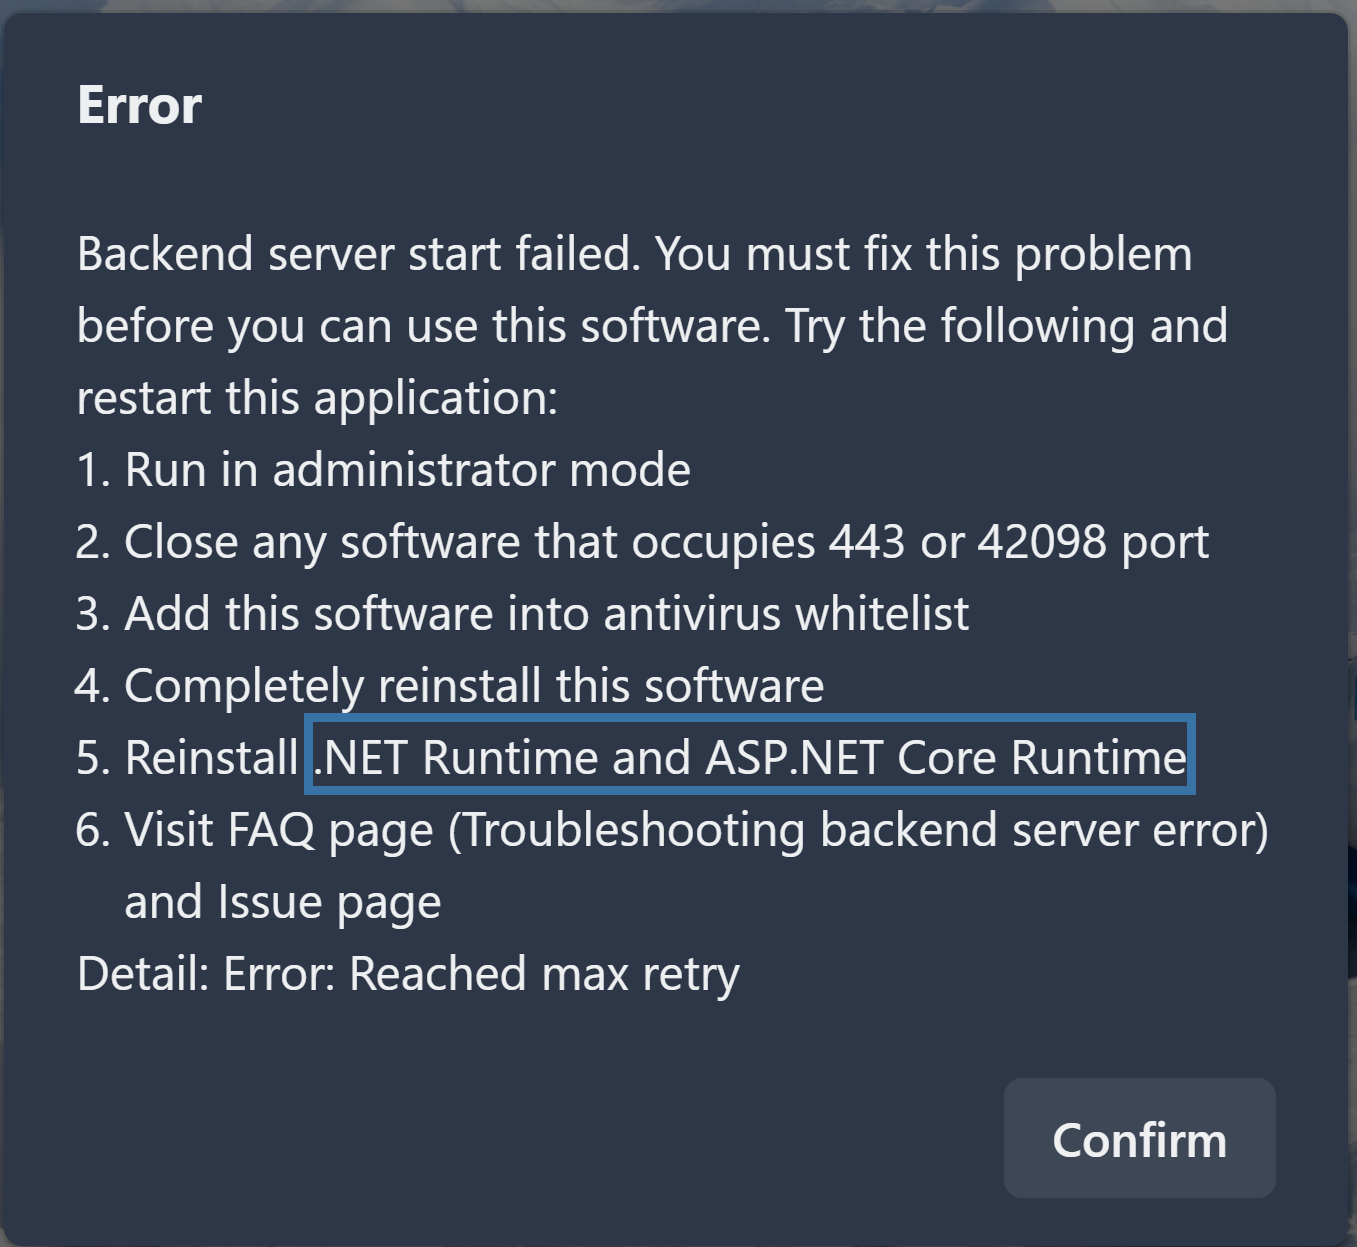The height and width of the screenshot is (1247, 1357).
Task: Click the Confirm button
Action: pos(1139,1138)
